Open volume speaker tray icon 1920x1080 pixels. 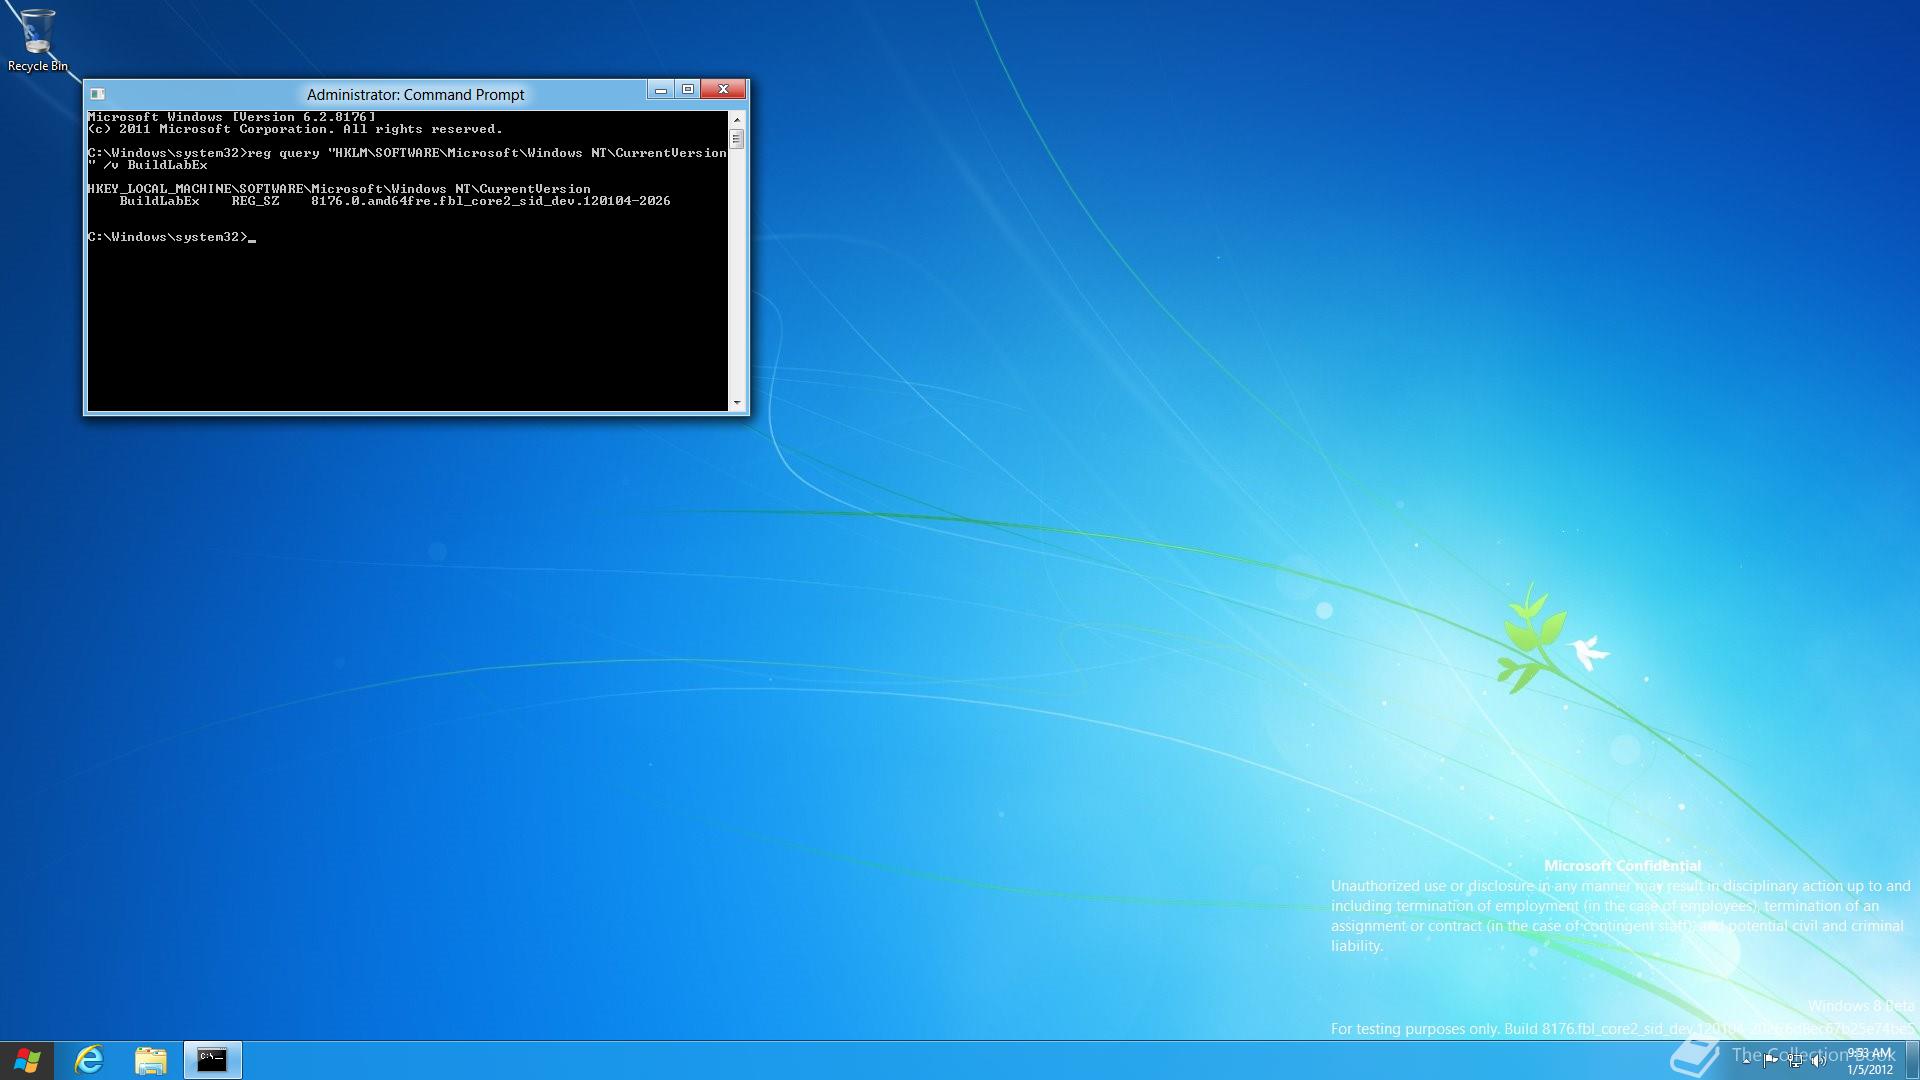[x=1818, y=1061]
